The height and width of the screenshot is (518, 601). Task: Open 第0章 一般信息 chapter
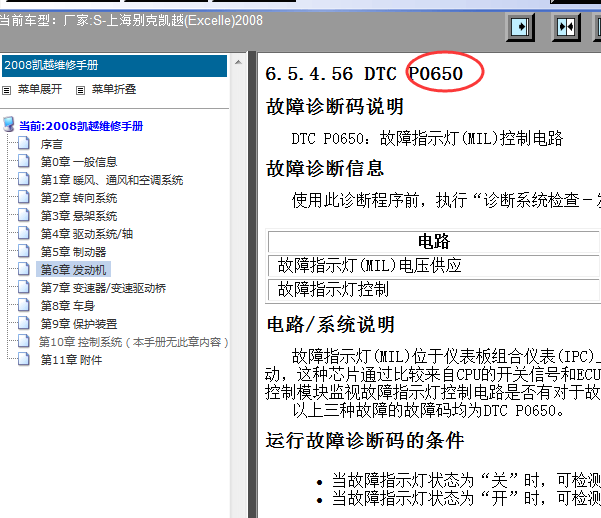tap(79, 162)
